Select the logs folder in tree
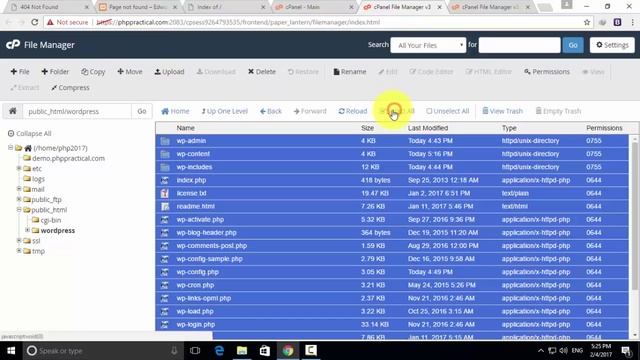This screenshot has width=640, height=360. [38, 179]
